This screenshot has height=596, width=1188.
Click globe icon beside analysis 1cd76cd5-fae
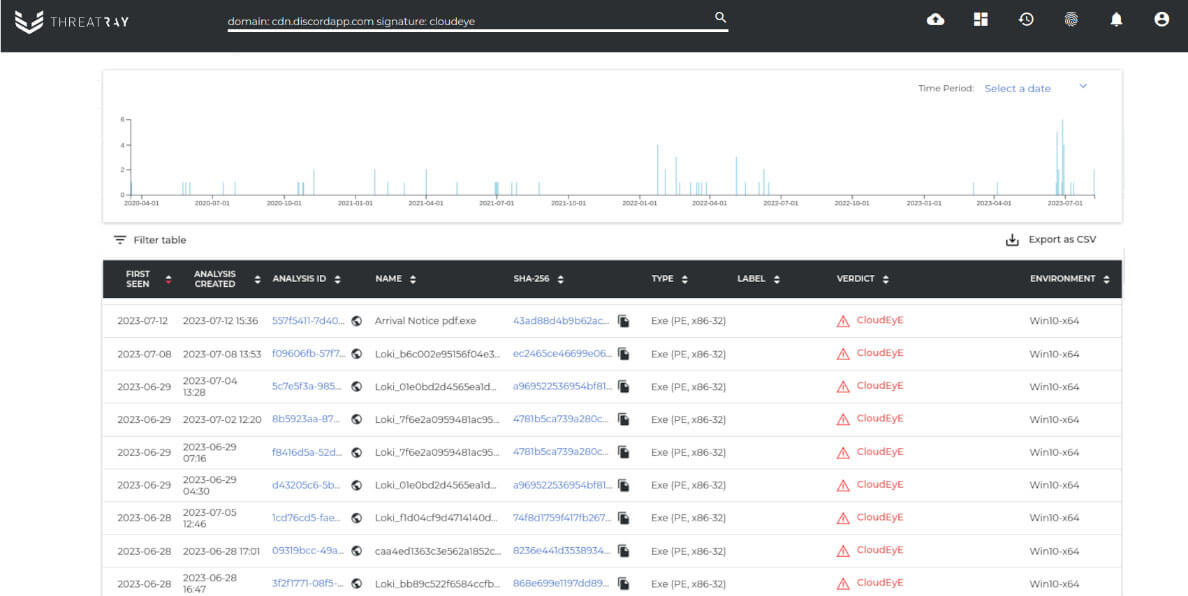click(x=357, y=518)
